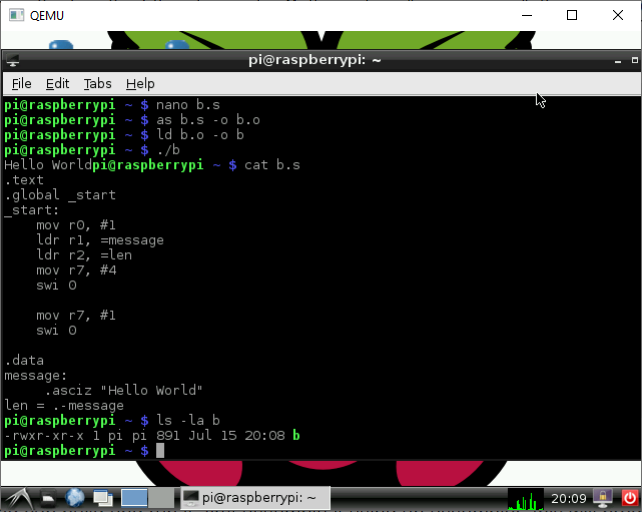This screenshot has width=642, height=512.
Task: Click the terminal cursor at last prompt
Action: coord(160,451)
